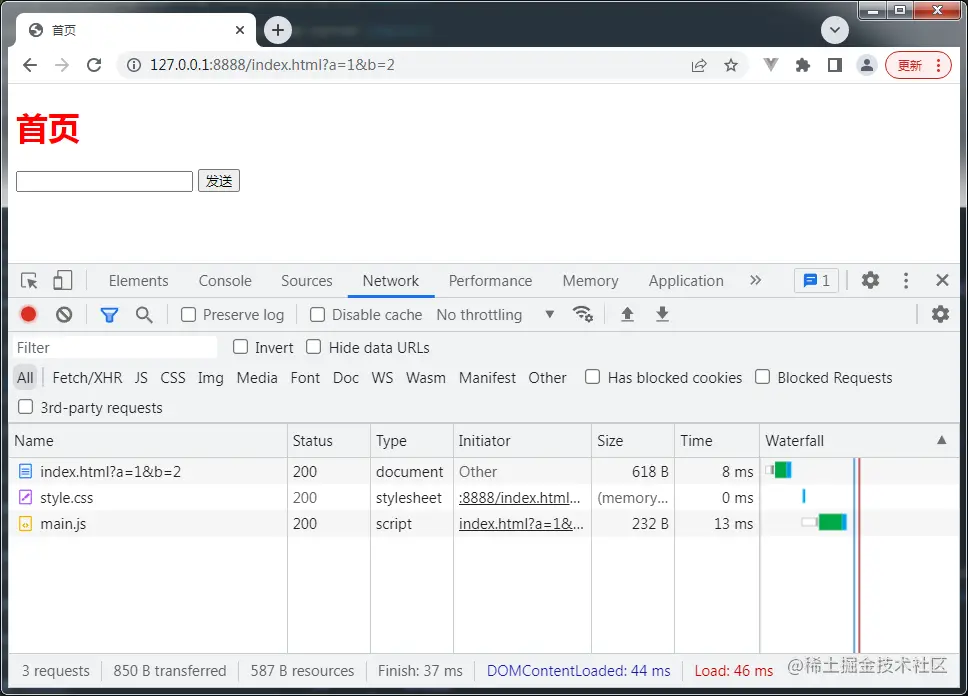Filter requests by Img type
The width and height of the screenshot is (968, 696).
(211, 378)
